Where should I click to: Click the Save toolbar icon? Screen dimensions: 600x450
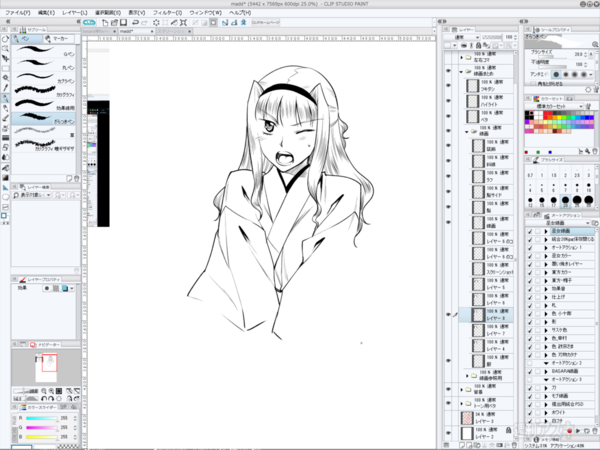123,23
